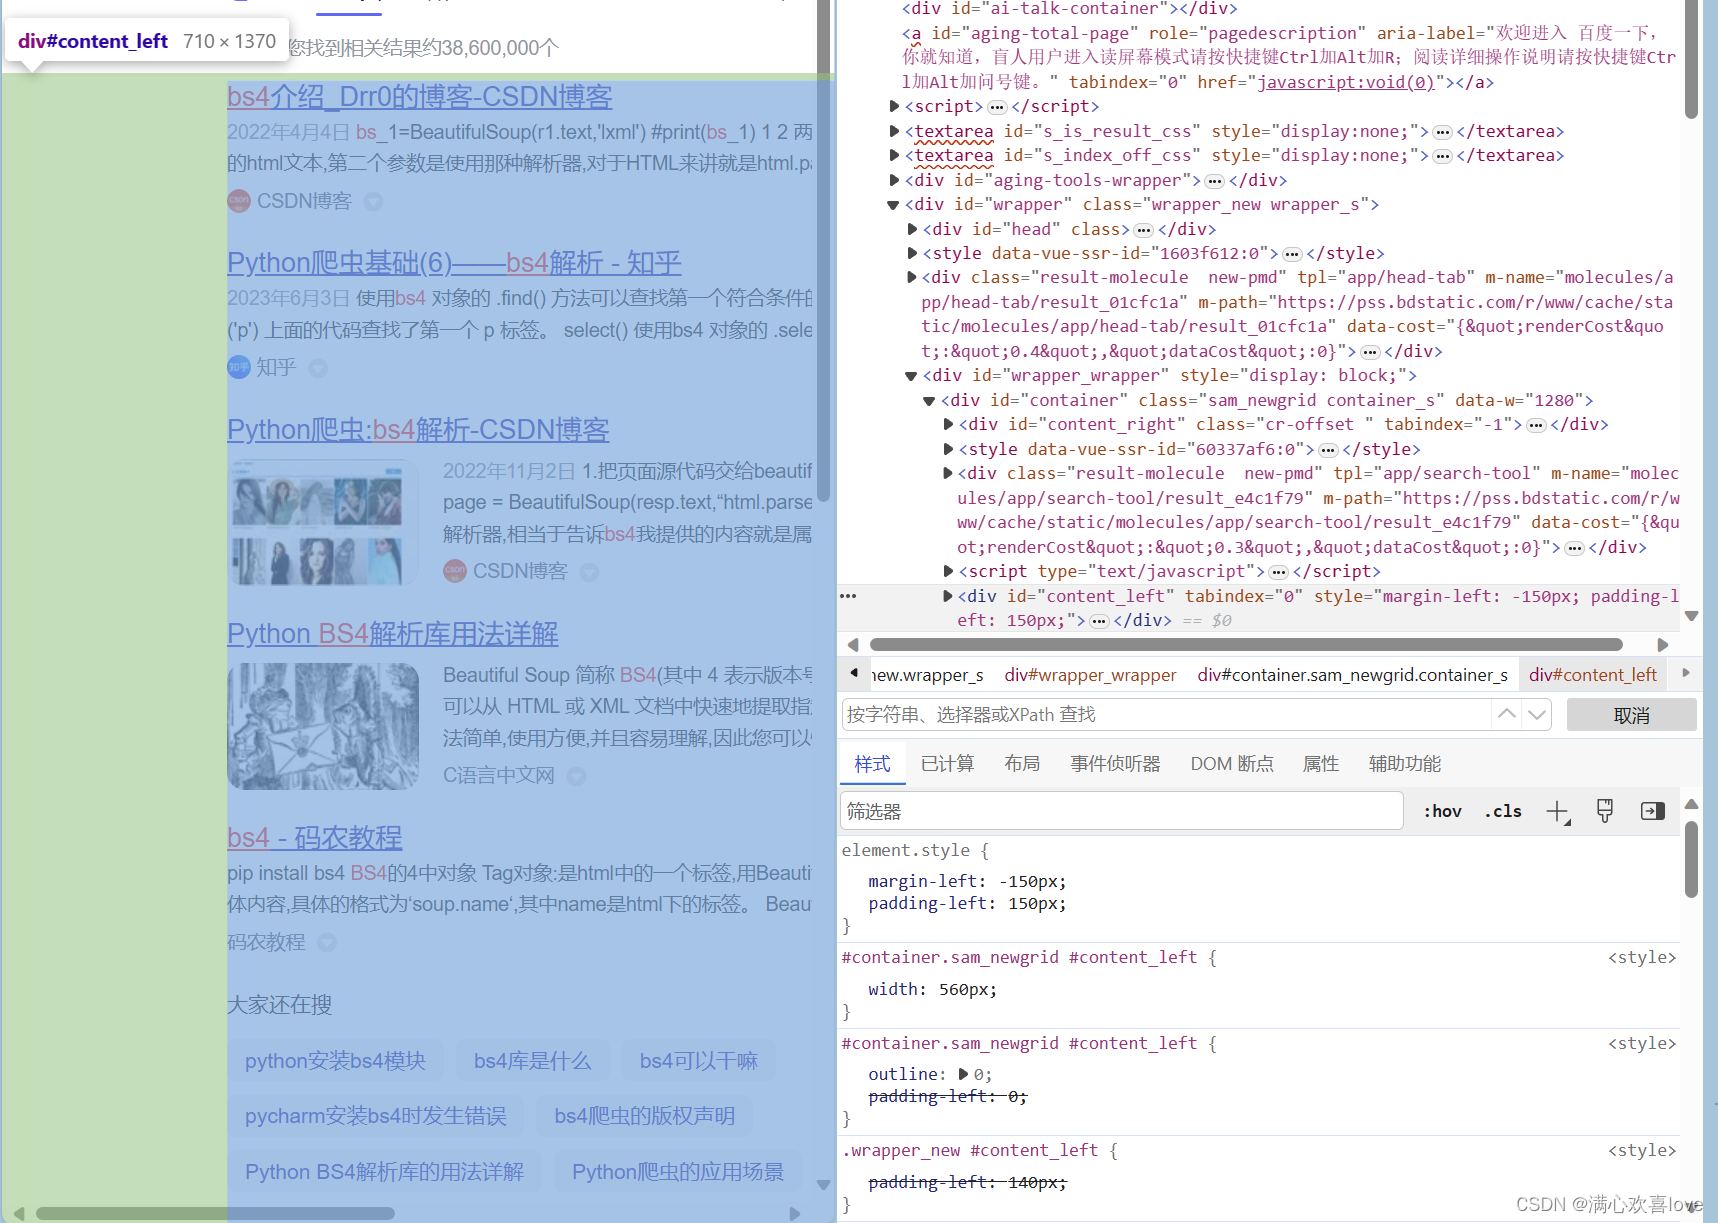
Task: Switch to the 事件侦听器 tab
Action: pyautogui.click(x=1115, y=764)
